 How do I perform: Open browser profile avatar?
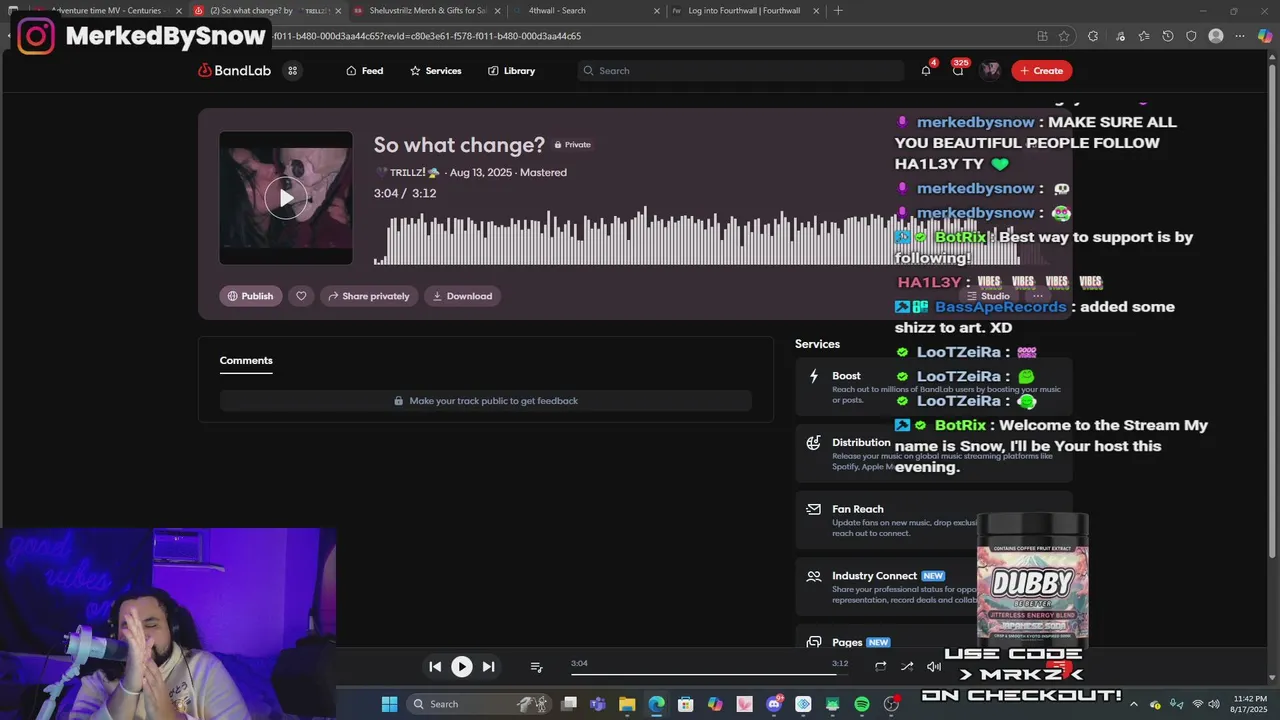pos(1216,36)
